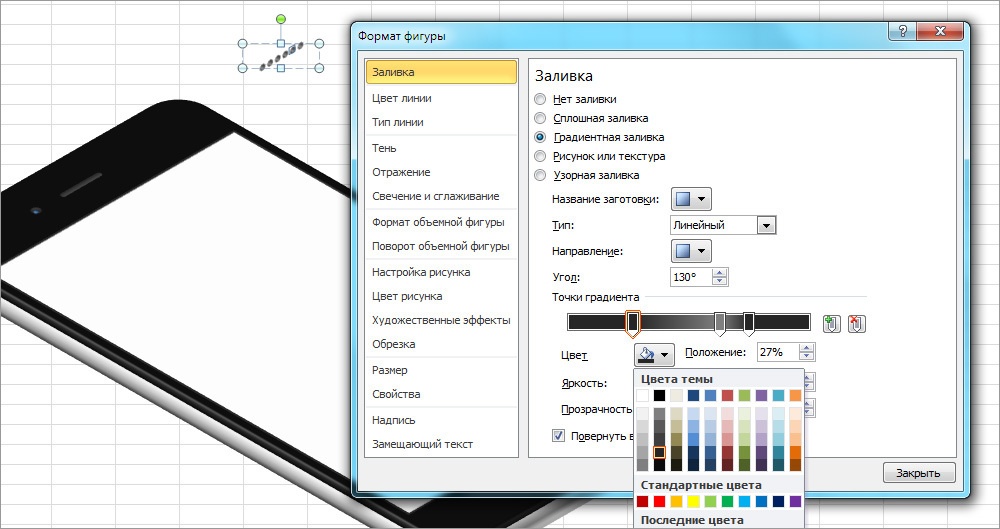Pick dark blue in the theme colors top row
Image resolution: width=1000 pixels, height=529 pixels.
693,395
